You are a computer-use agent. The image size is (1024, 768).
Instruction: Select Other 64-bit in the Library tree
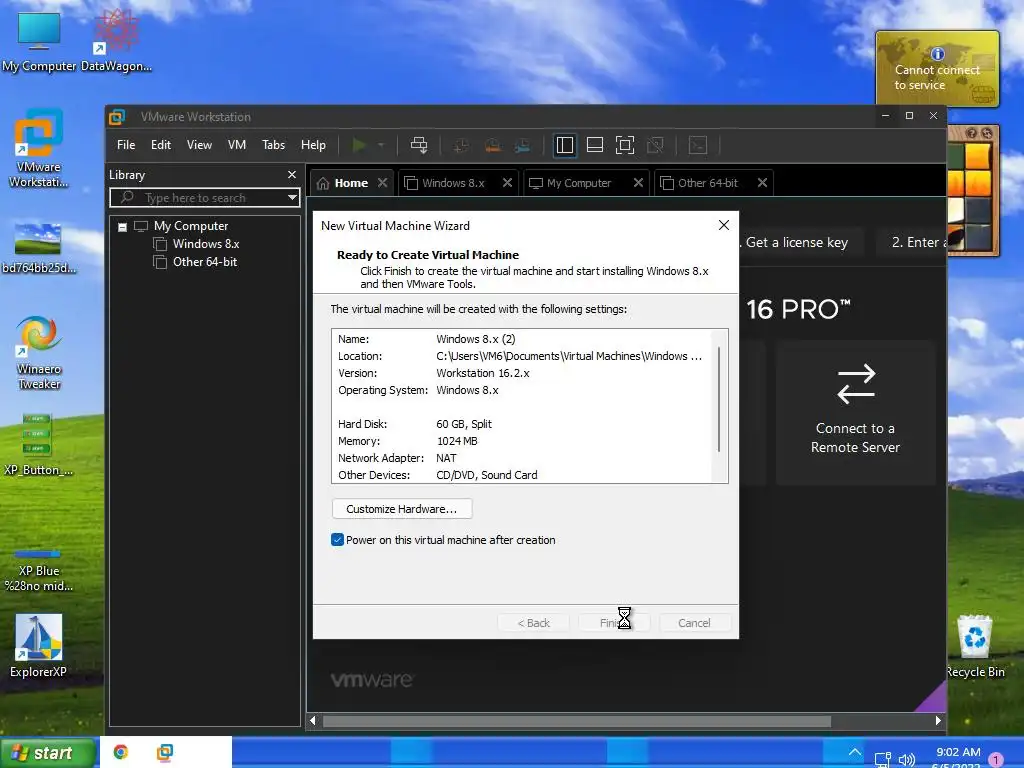pyautogui.click(x=204, y=262)
